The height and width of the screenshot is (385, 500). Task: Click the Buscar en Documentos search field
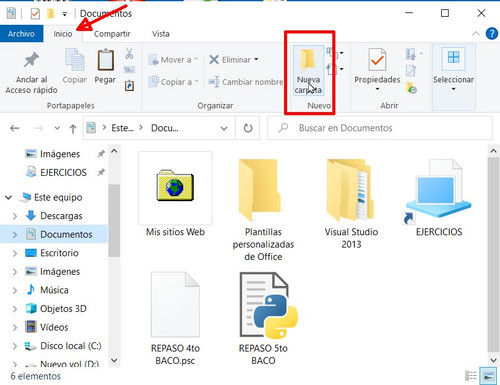(x=380, y=128)
